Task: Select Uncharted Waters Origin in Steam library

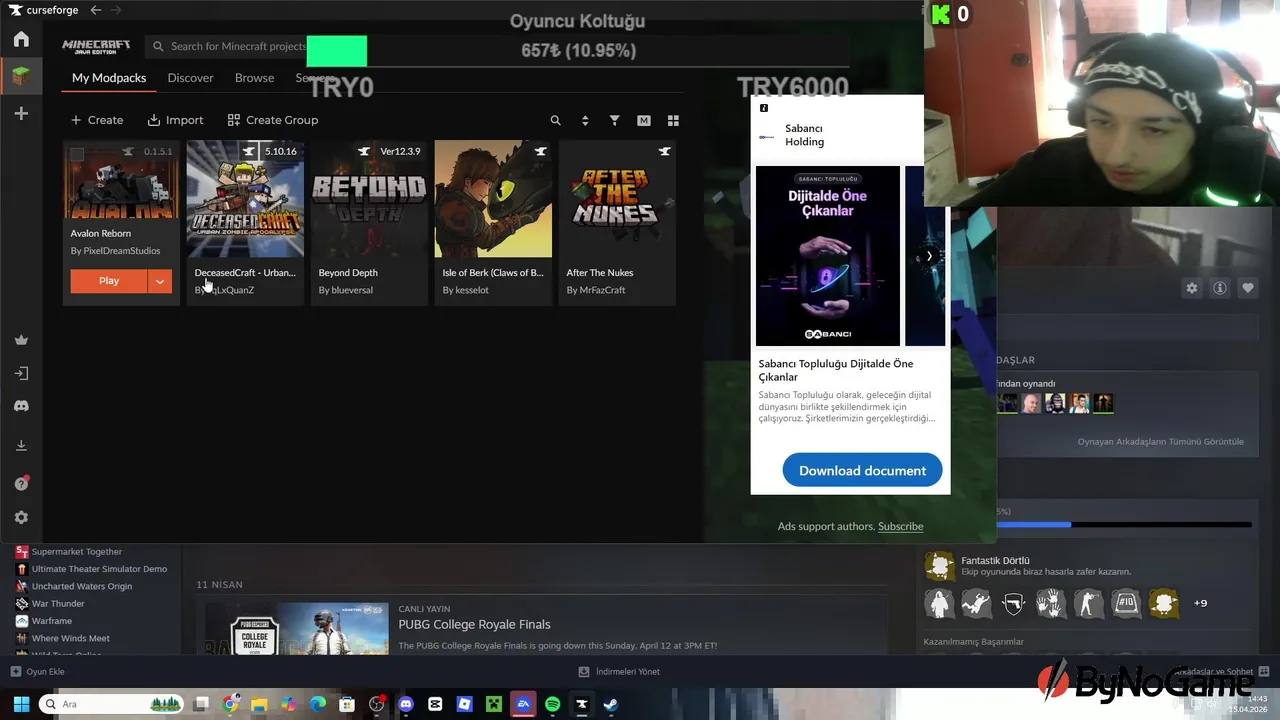Action: click(81, 586)
